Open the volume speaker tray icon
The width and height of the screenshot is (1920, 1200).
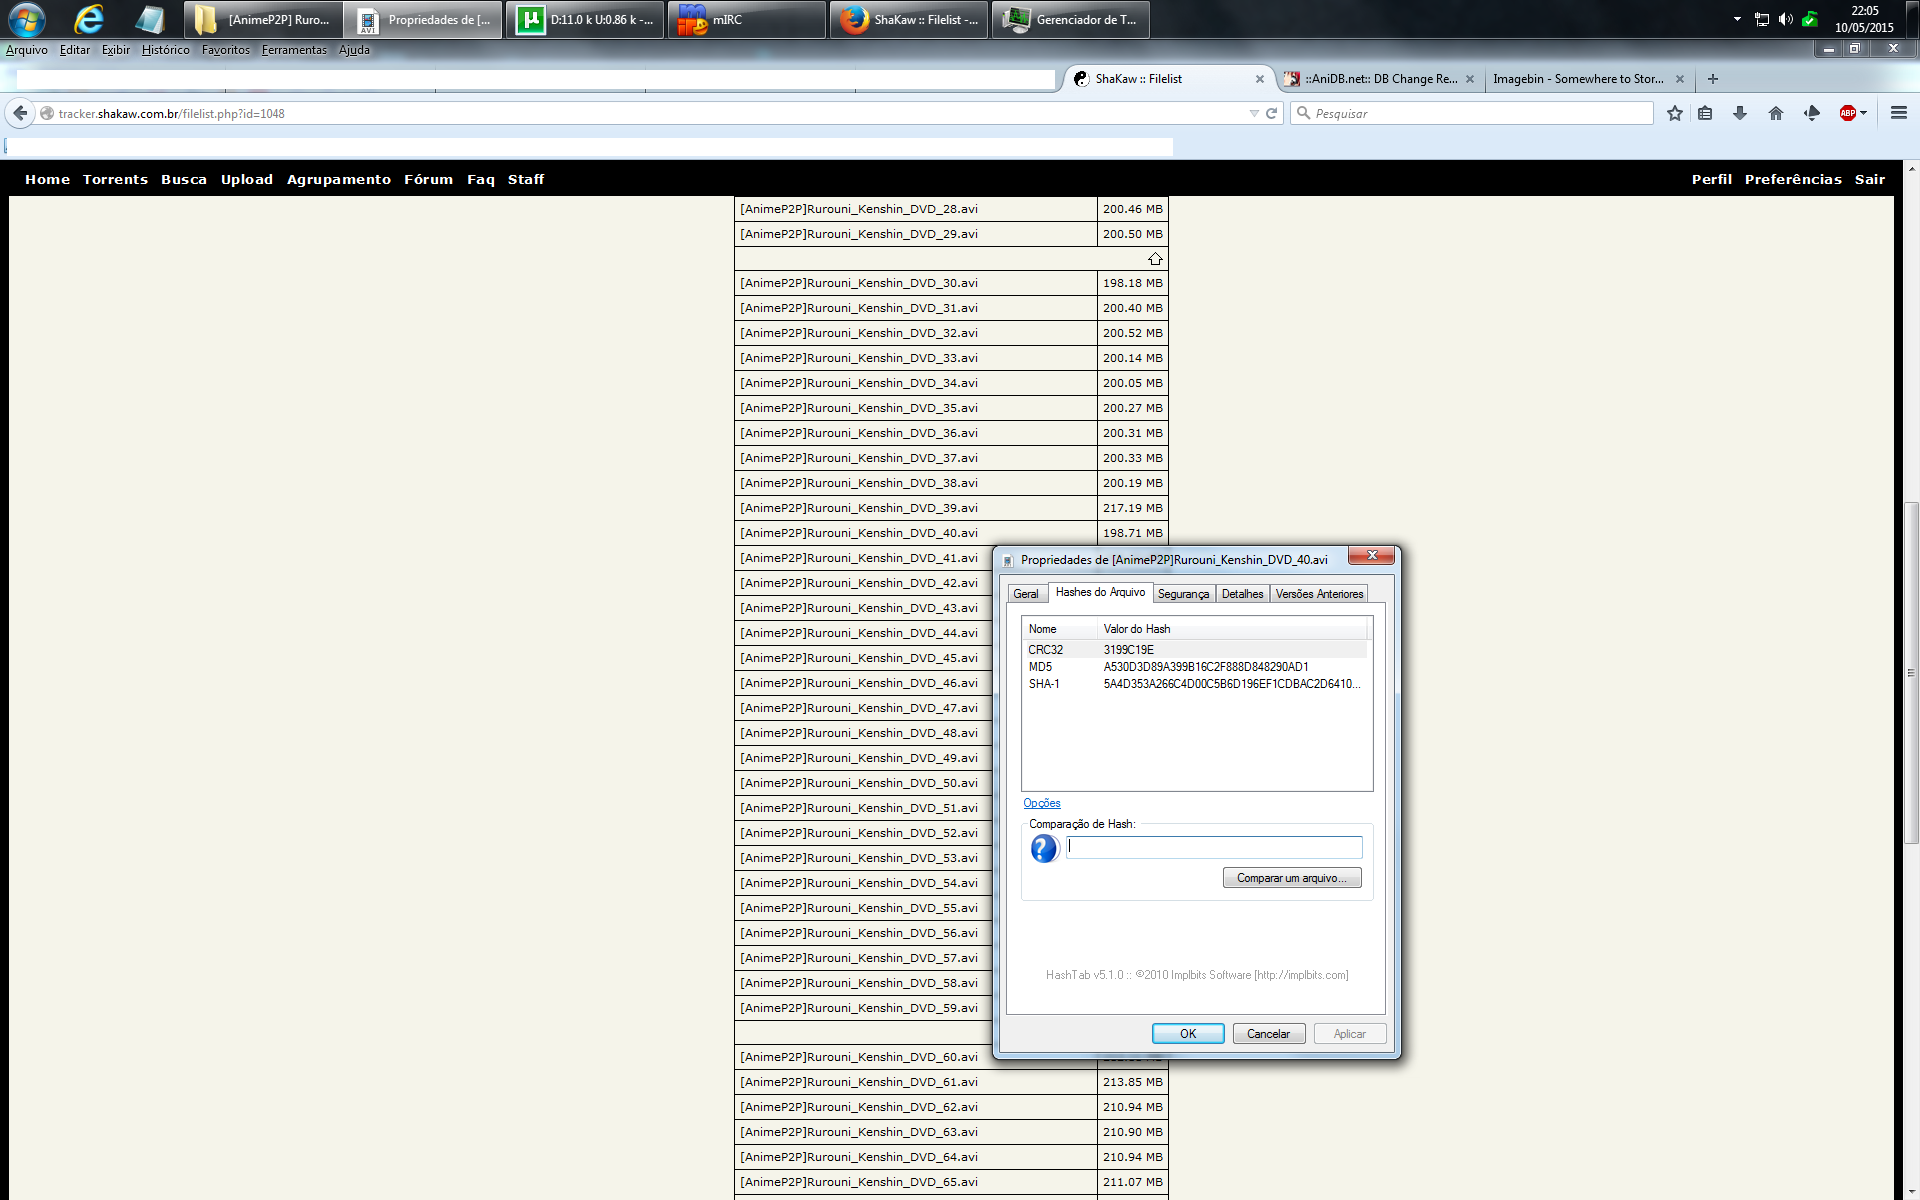click(x=1786, y=19)
